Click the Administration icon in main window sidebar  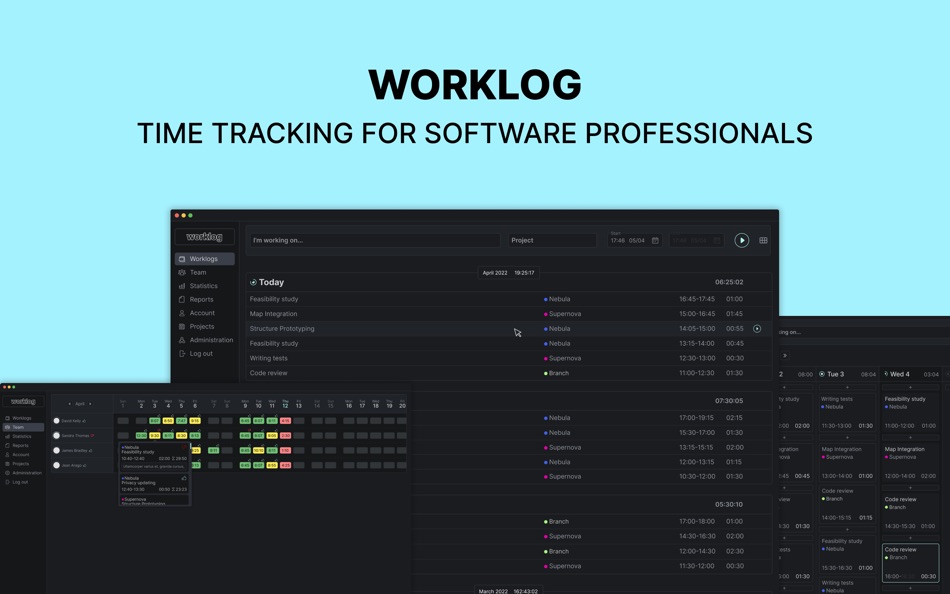(x=182, y=340)
